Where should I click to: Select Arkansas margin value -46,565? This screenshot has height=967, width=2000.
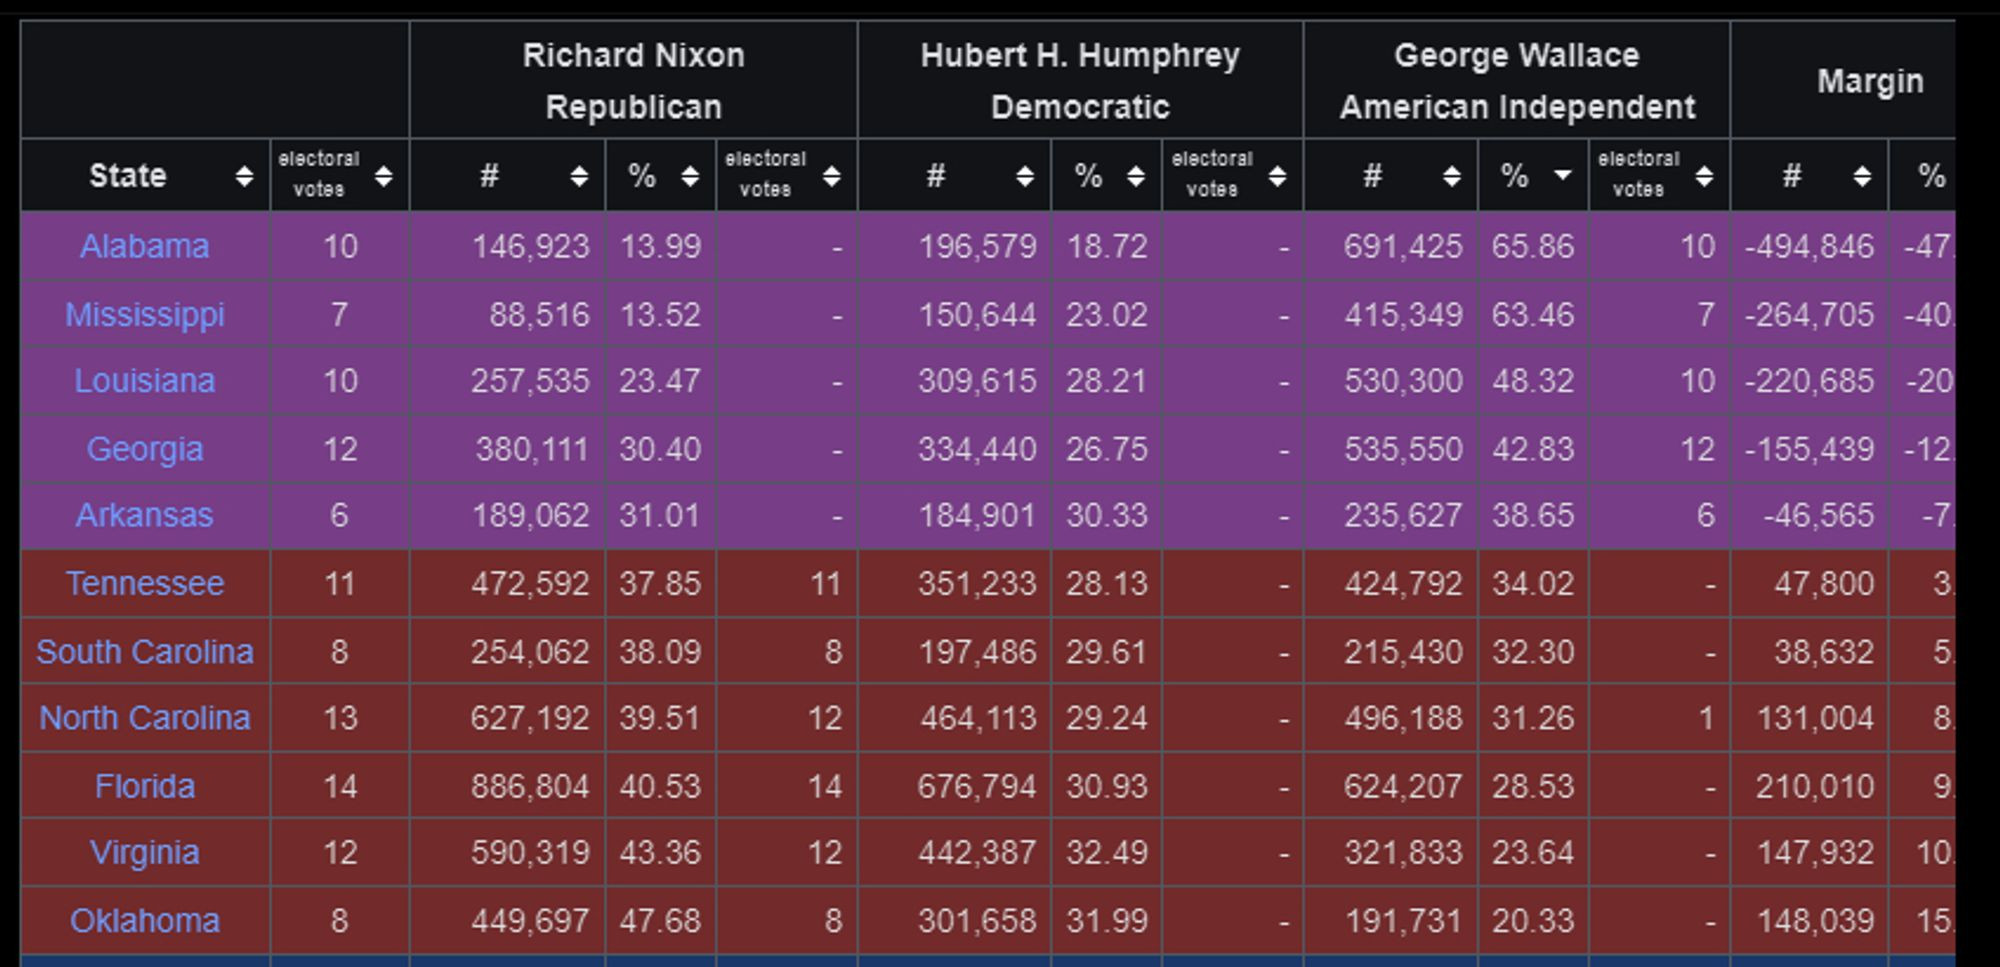1818,515
